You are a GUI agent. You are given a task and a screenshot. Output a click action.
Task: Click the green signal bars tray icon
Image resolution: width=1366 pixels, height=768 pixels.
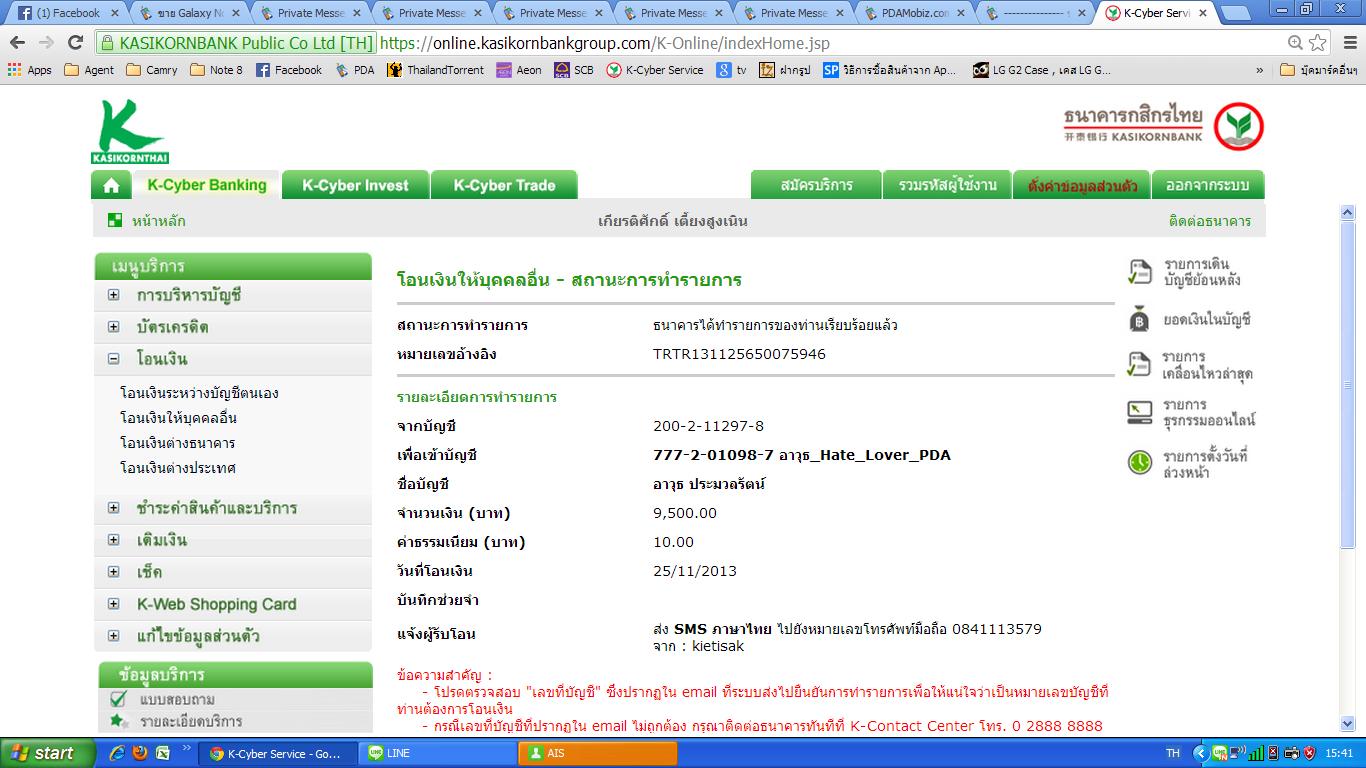click(1256, 753)
